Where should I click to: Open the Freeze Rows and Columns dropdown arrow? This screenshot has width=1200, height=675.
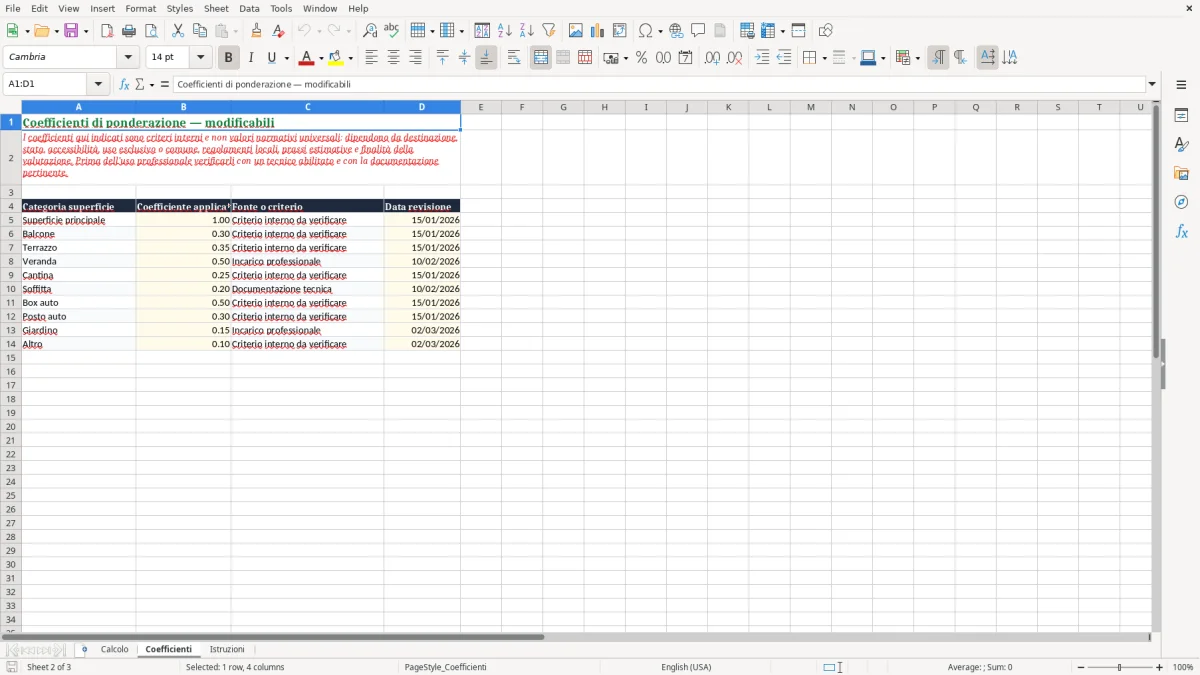(784, 31)
